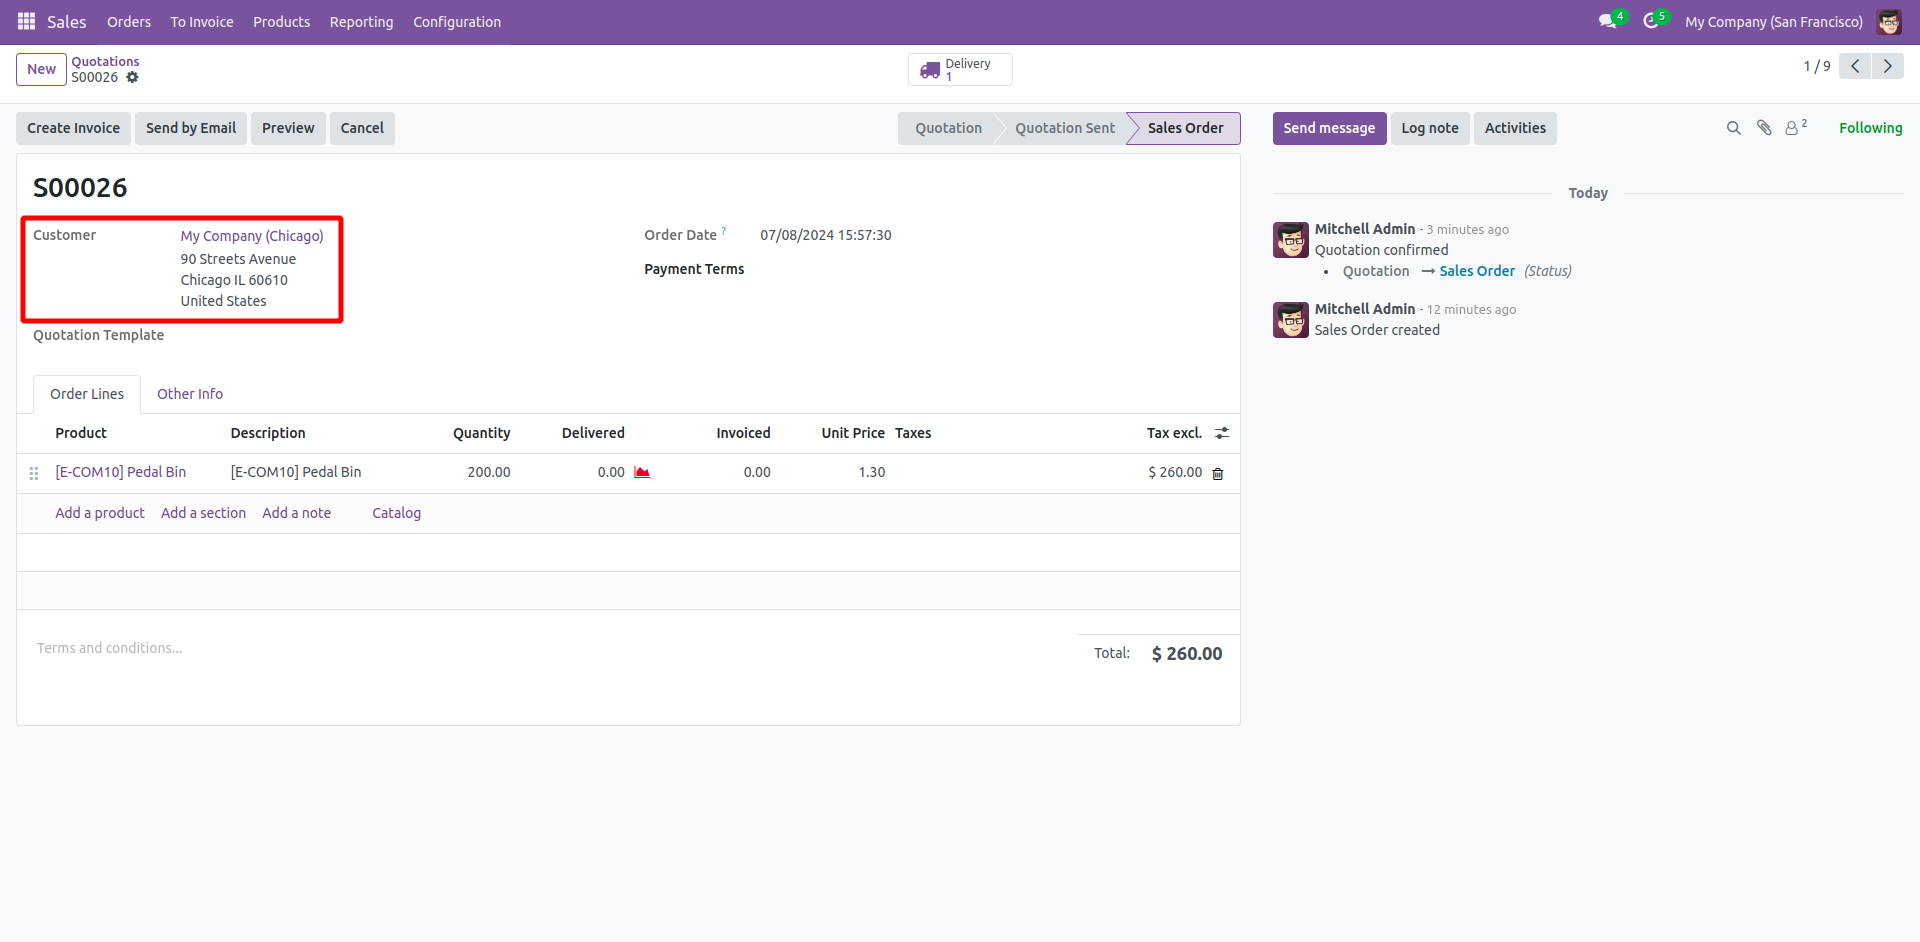
Task: Toggle the Following status
Action: click(x=1870, y=128)
